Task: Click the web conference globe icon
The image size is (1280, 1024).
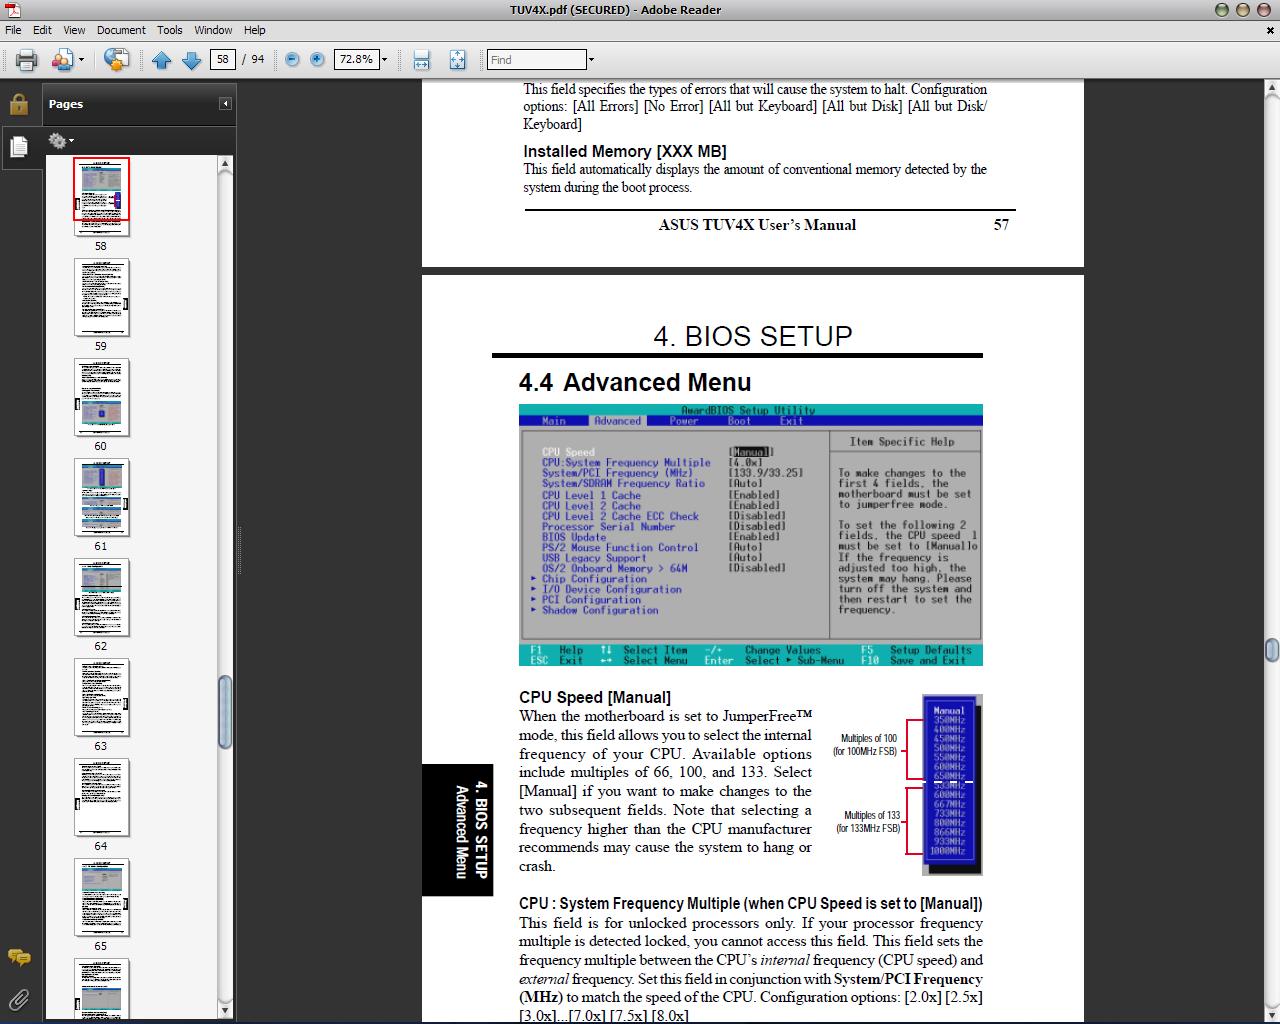Action: coord(116,60)
